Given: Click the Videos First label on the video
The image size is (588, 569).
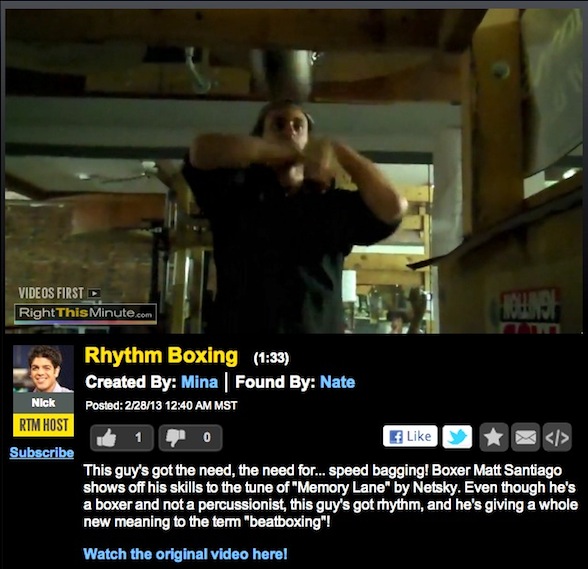Looking at the screenshot, I should tap(51, 293).
